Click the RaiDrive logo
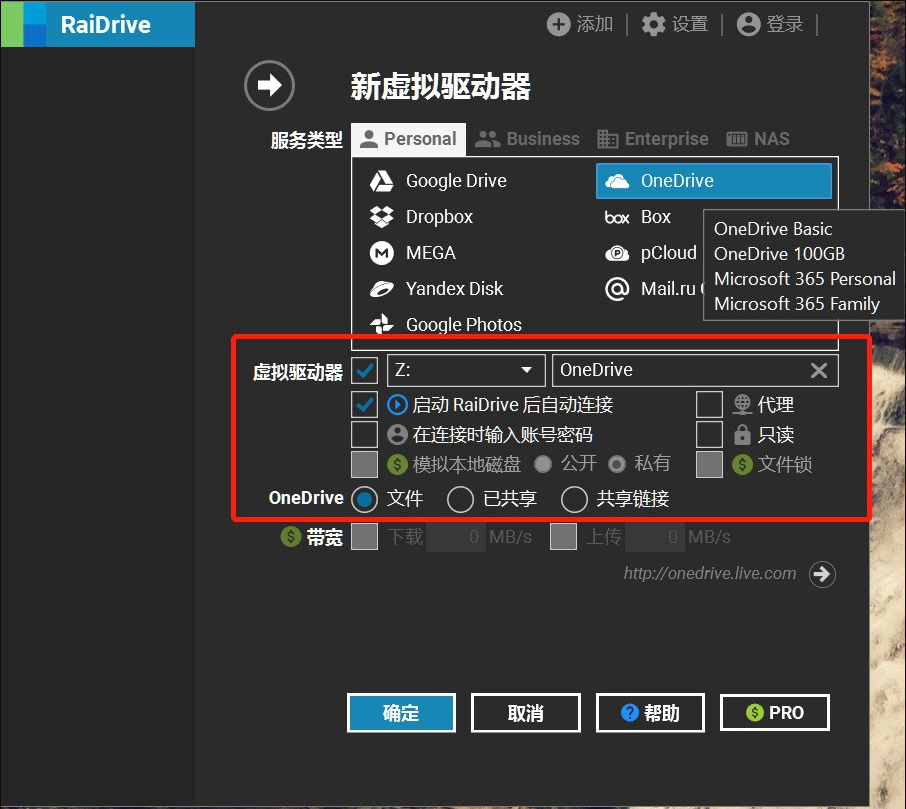The height and width of the screenshot is (809, 906). pos(97,24)
